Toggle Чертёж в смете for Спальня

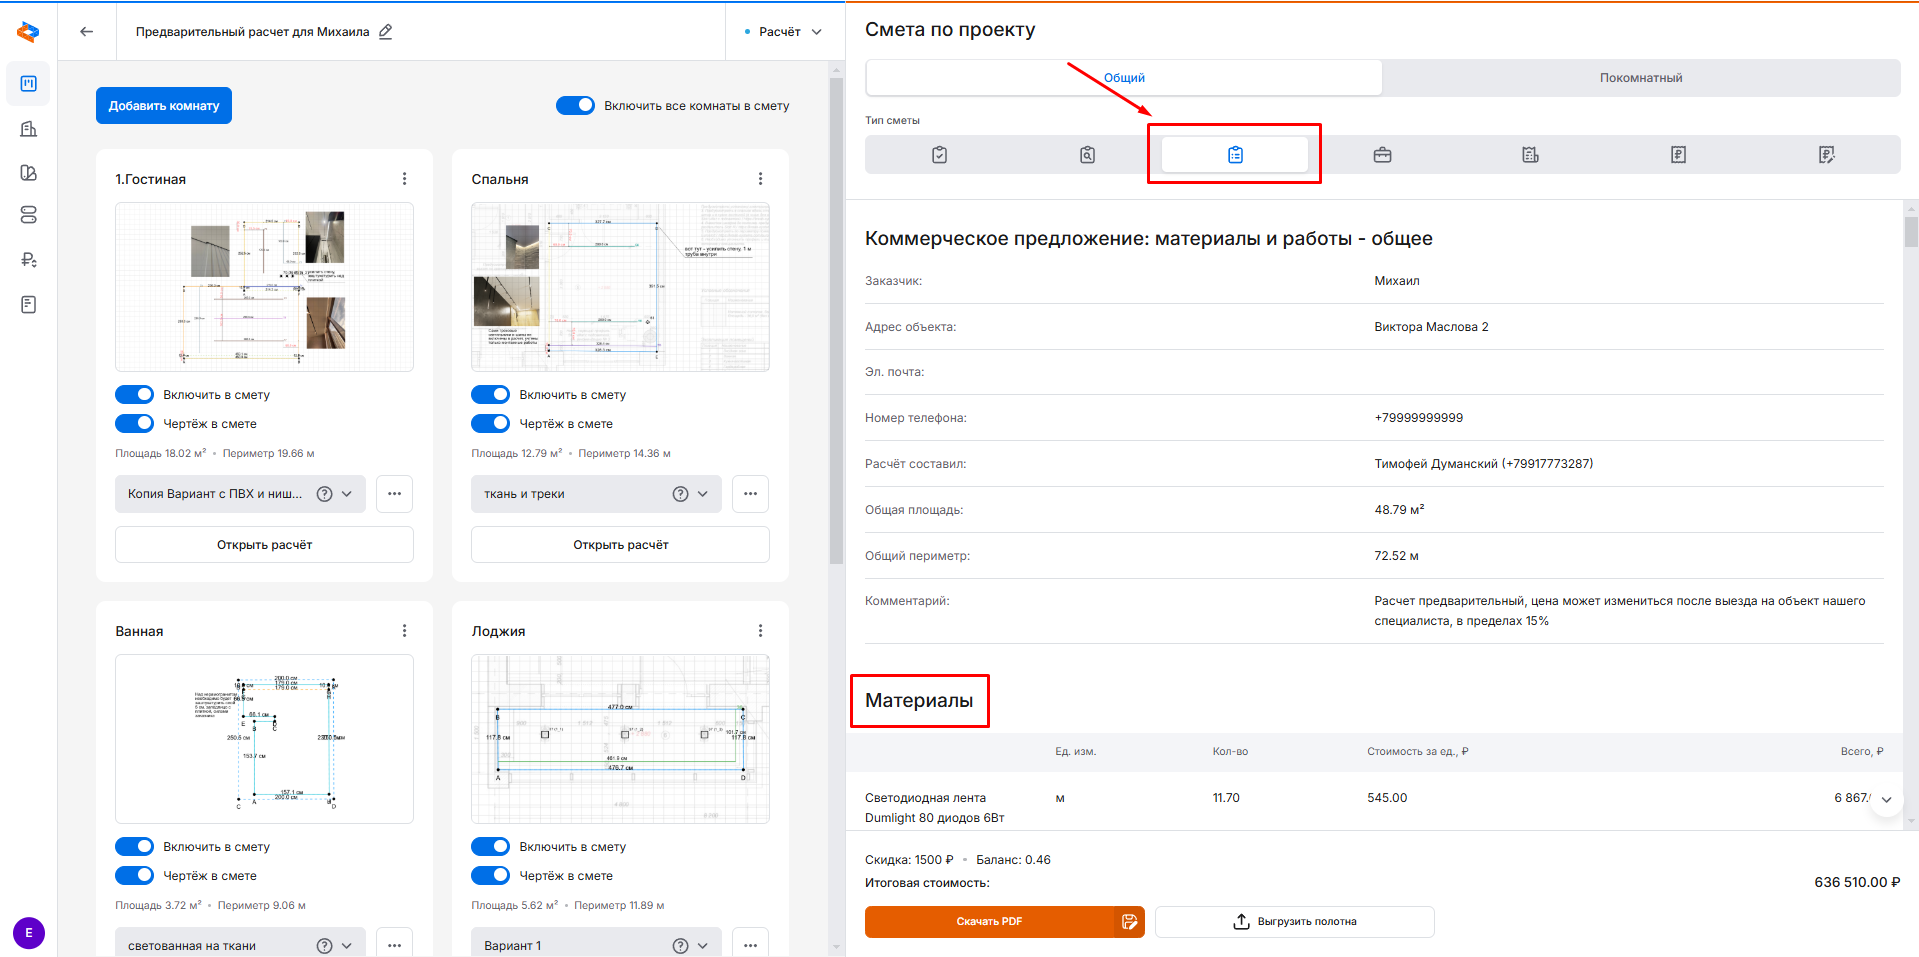pyautogui.click(x=491, y=424)
